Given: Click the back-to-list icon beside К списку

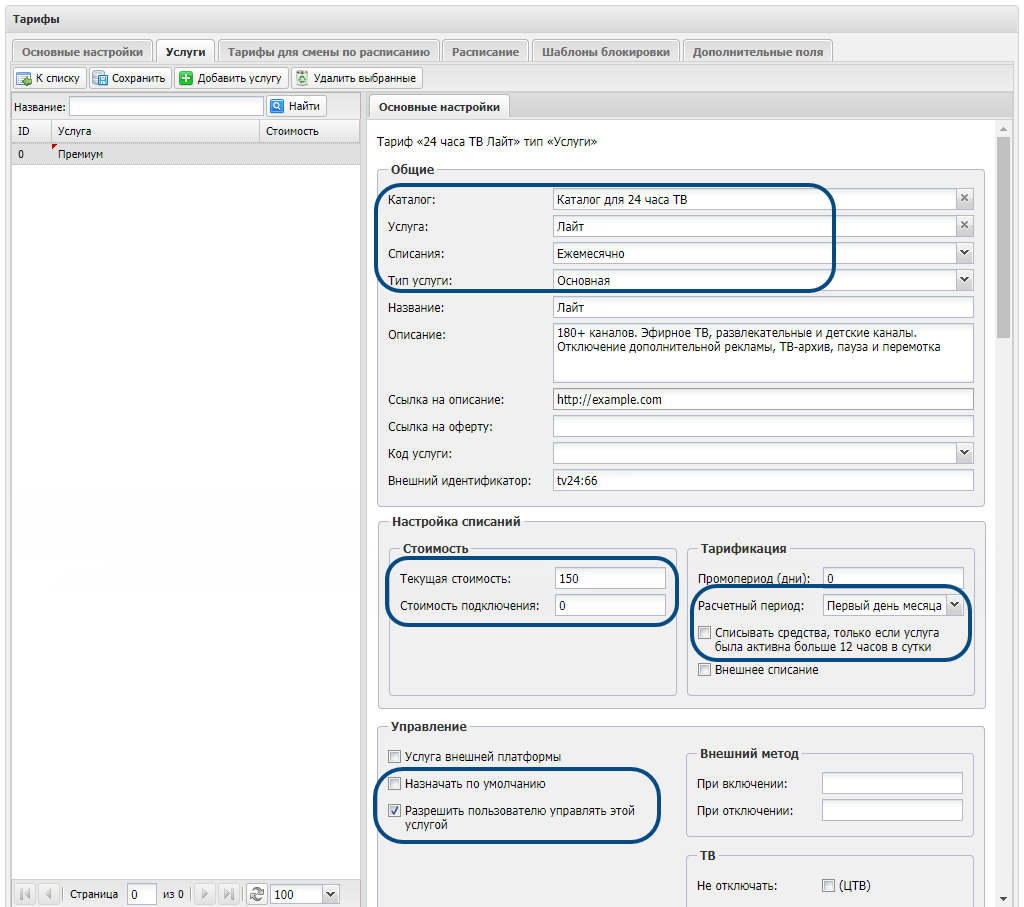Looking at the screenshot, I should pyautogui.click(x=24, y=79).
